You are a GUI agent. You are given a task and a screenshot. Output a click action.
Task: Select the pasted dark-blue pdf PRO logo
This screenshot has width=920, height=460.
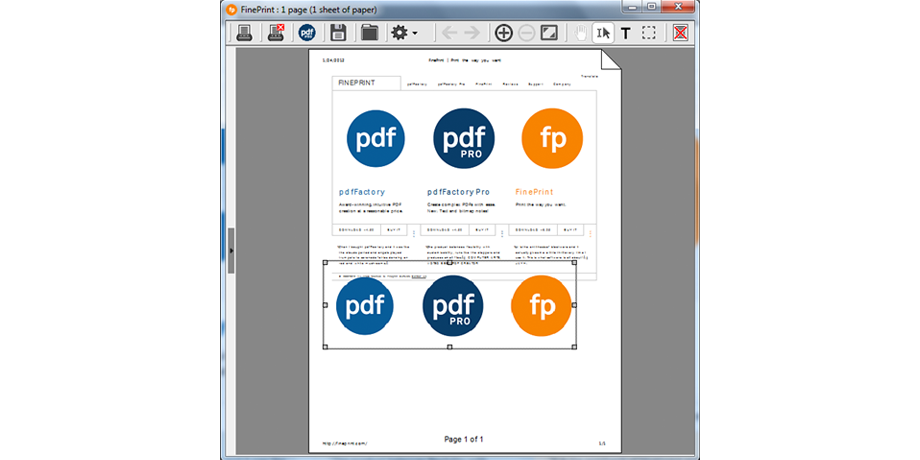tap(452, 306)
